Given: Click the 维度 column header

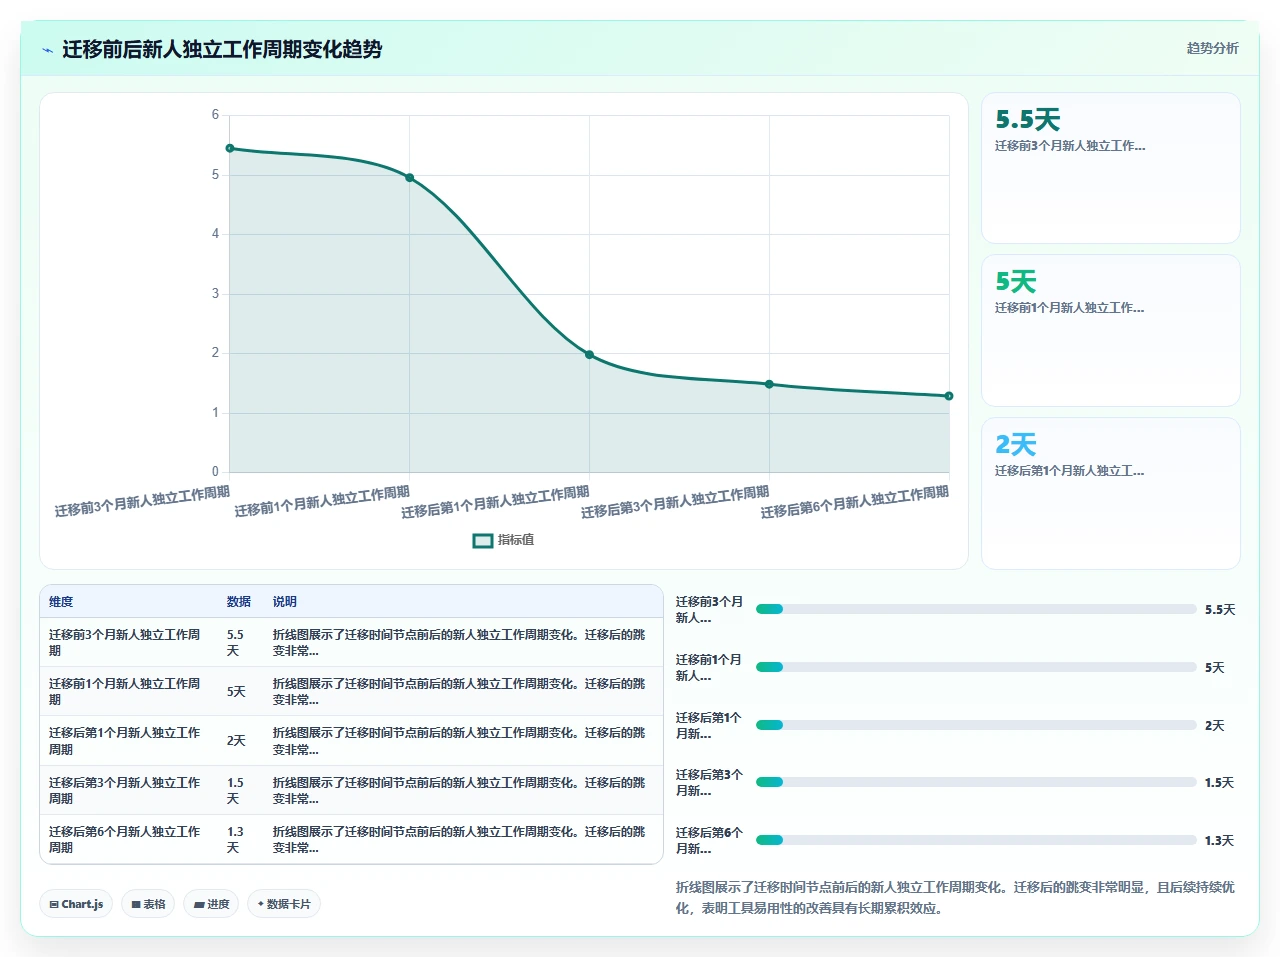Looking at the screenshot, I should point(61,602).
